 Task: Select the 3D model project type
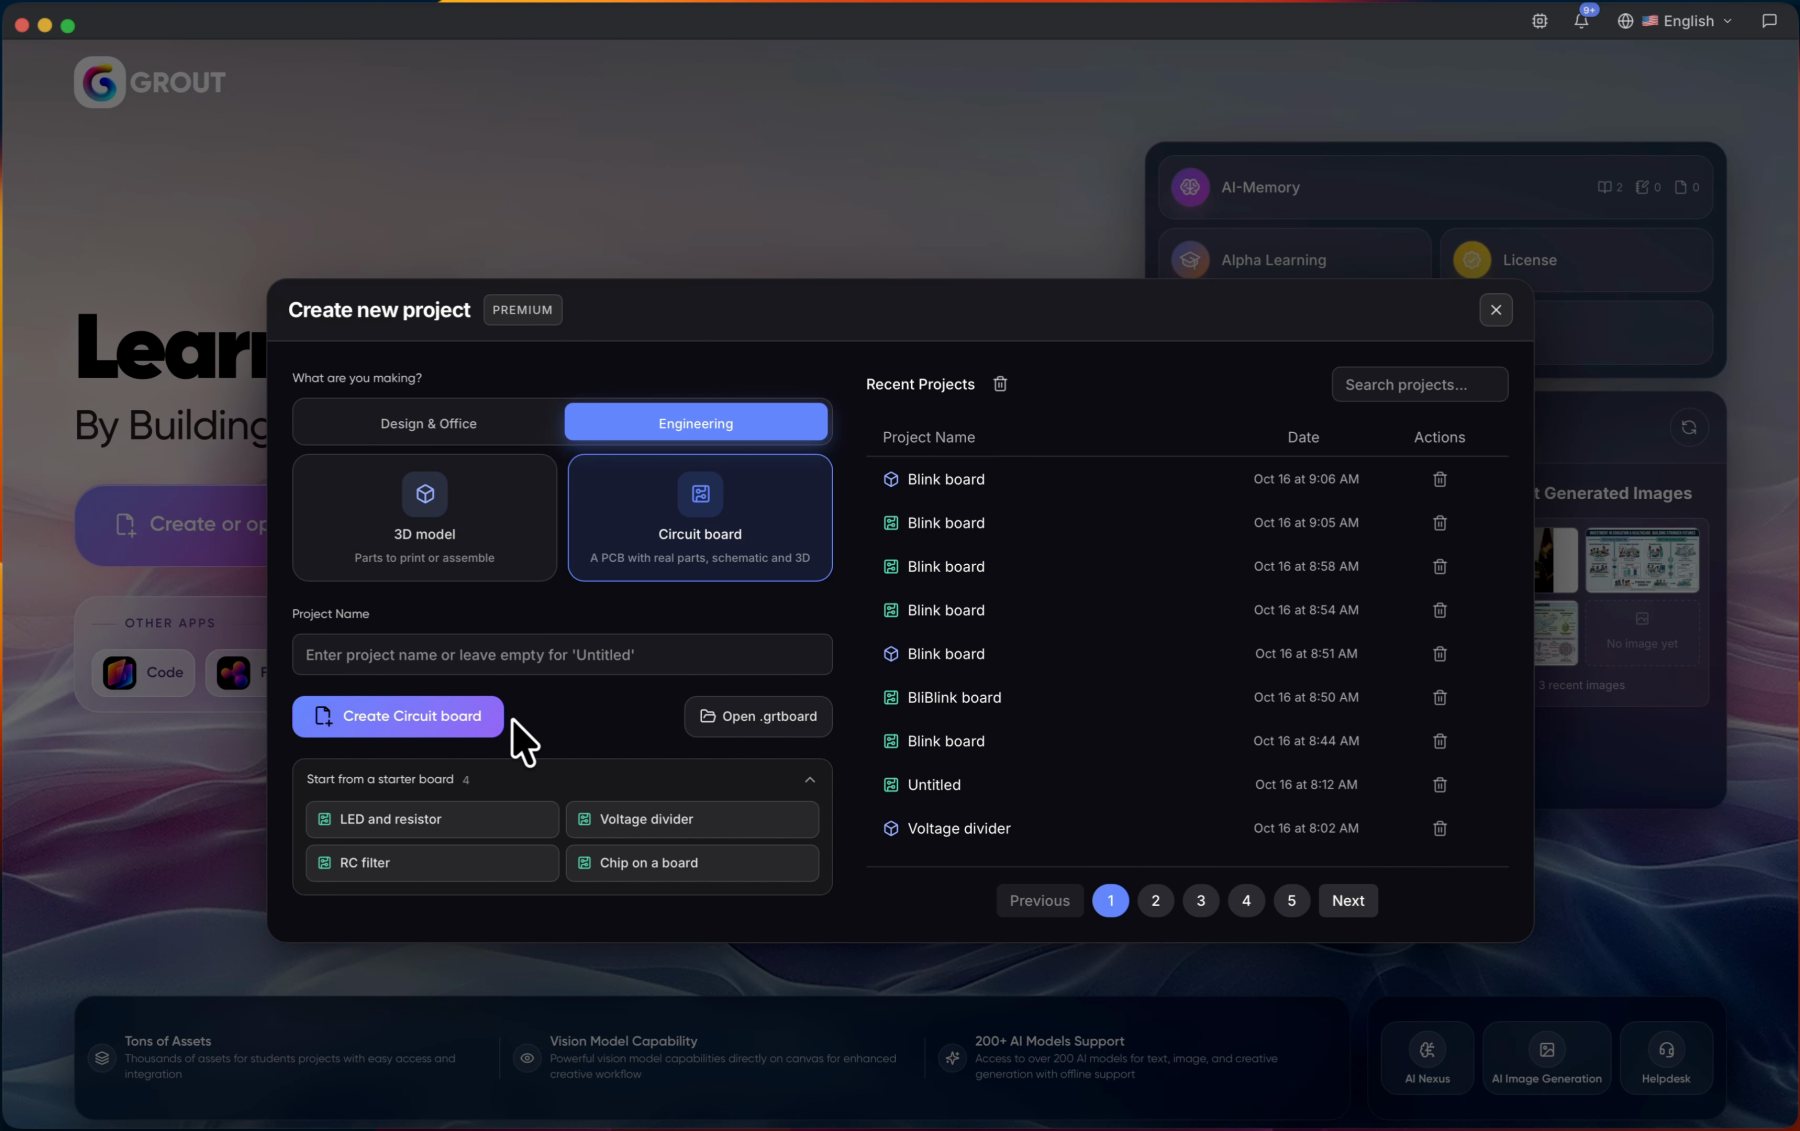tap(424, 518)
